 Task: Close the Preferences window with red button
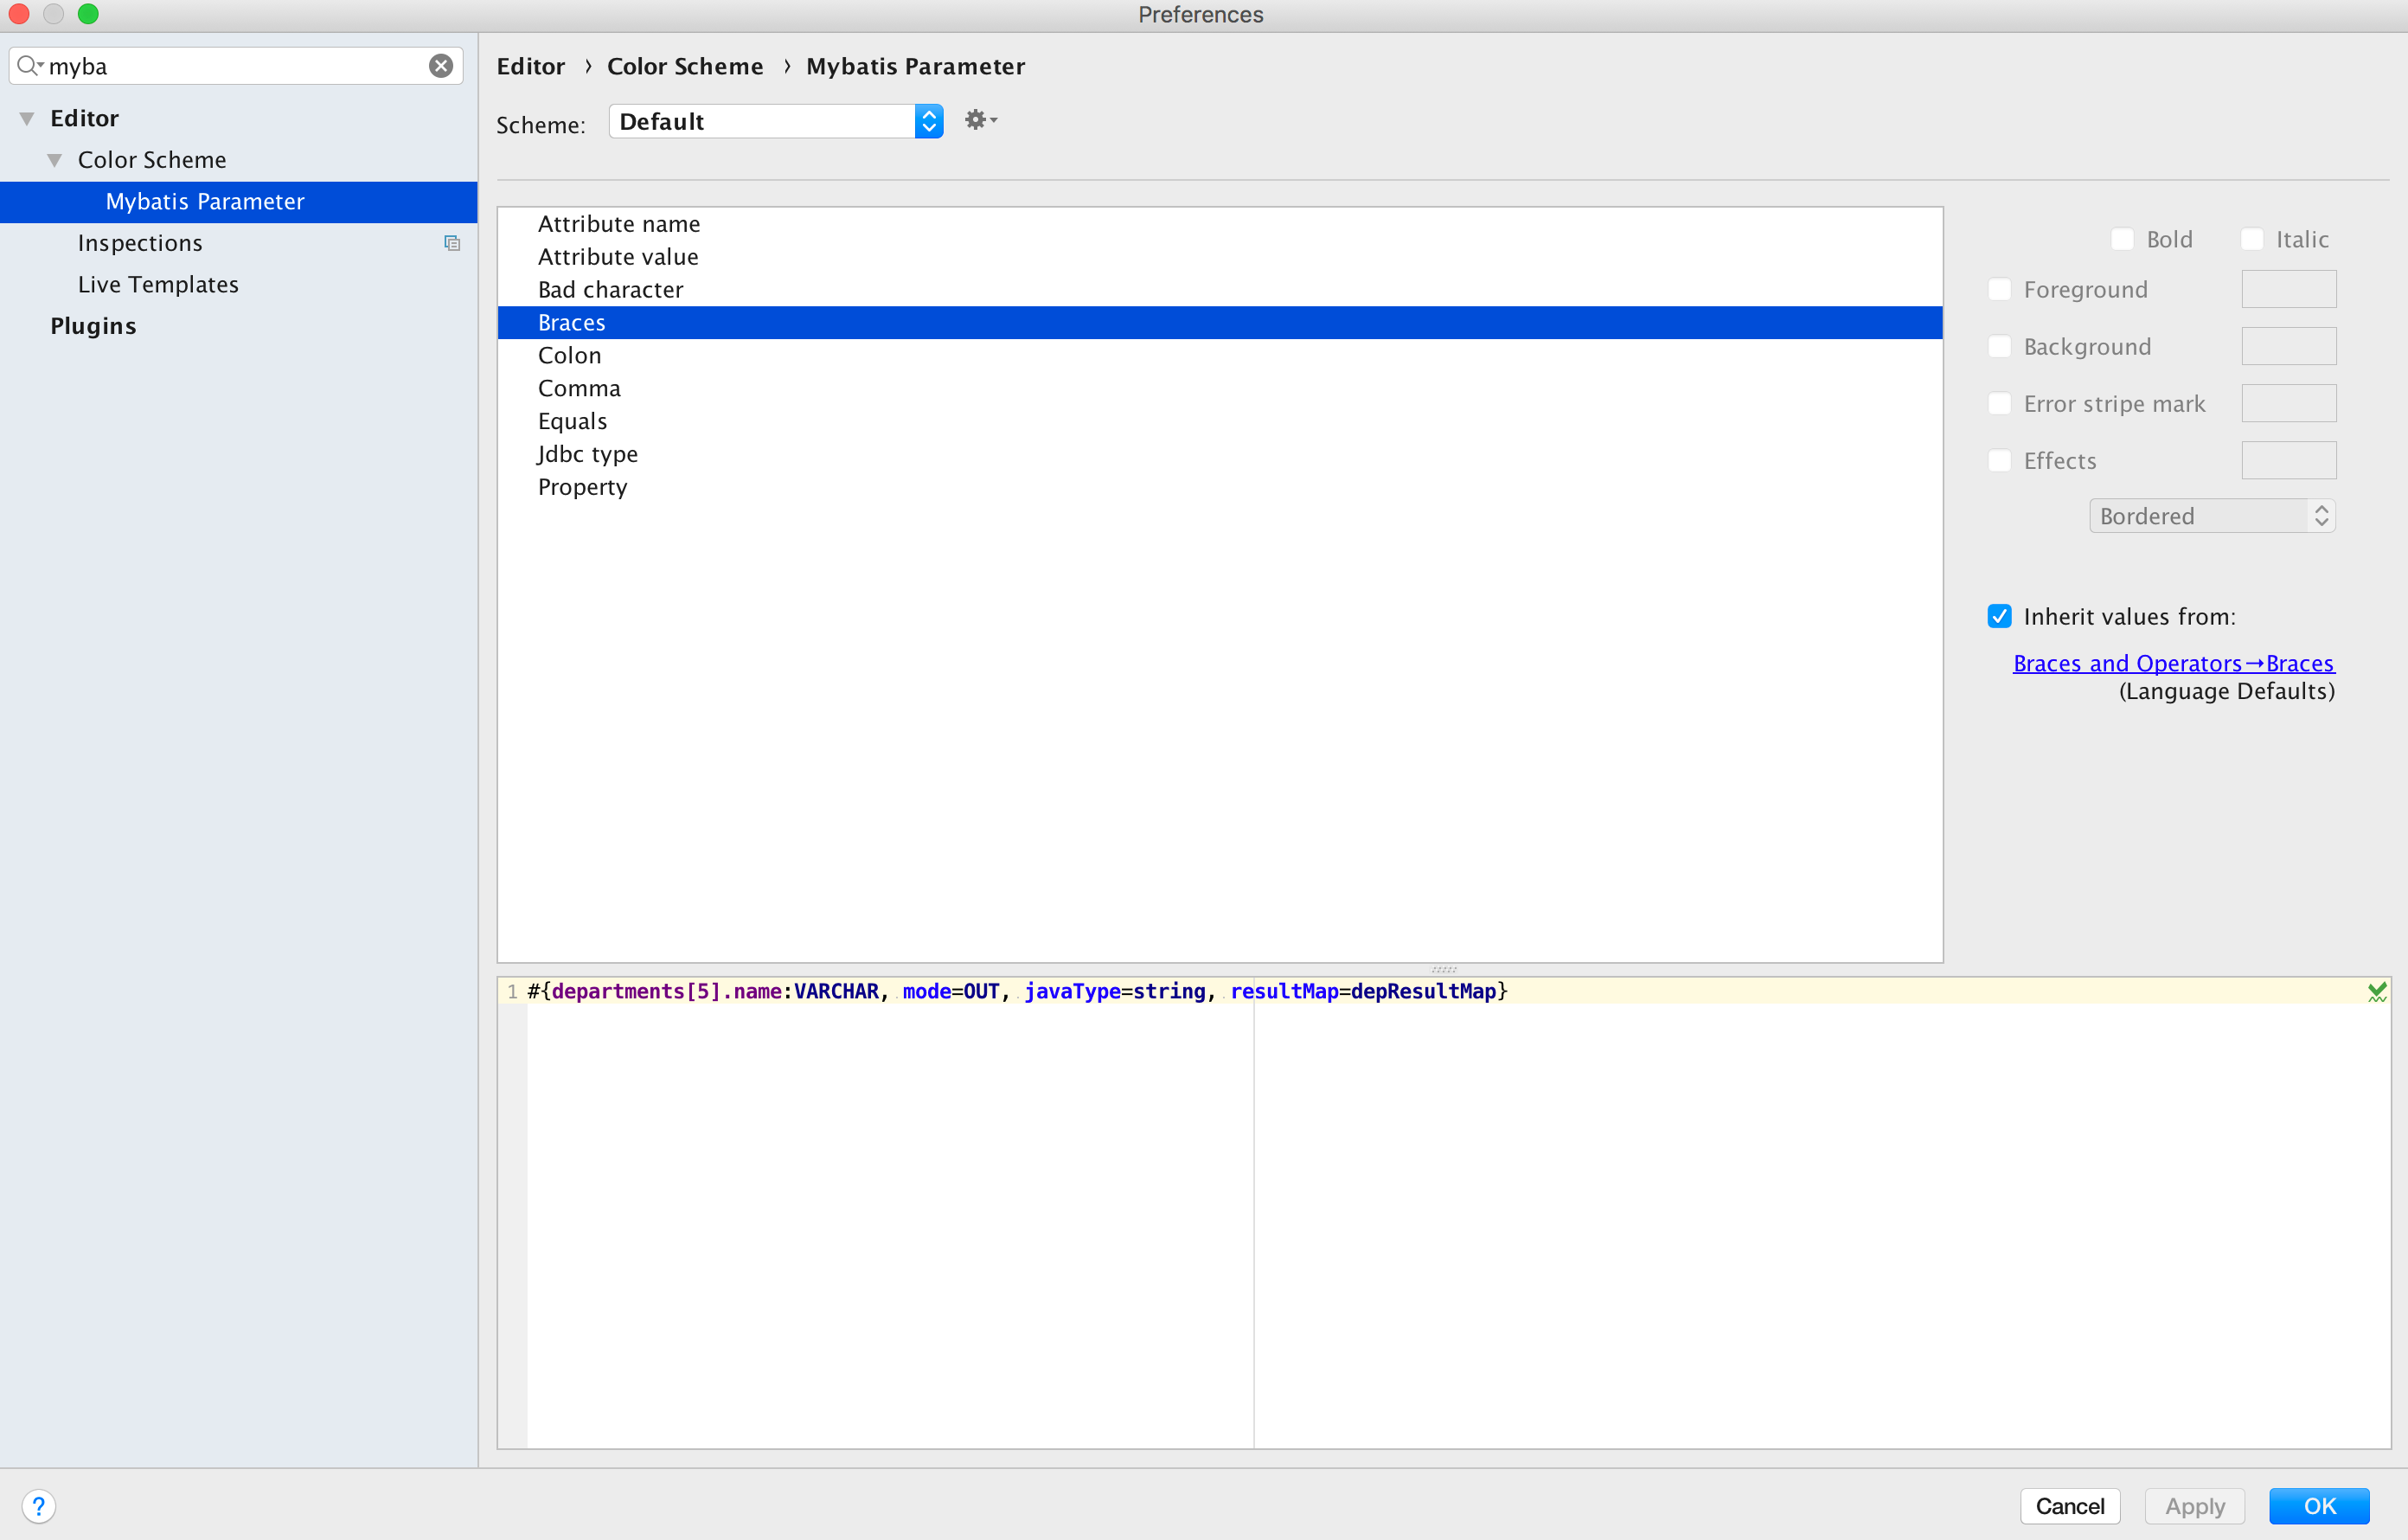[18, 14]
